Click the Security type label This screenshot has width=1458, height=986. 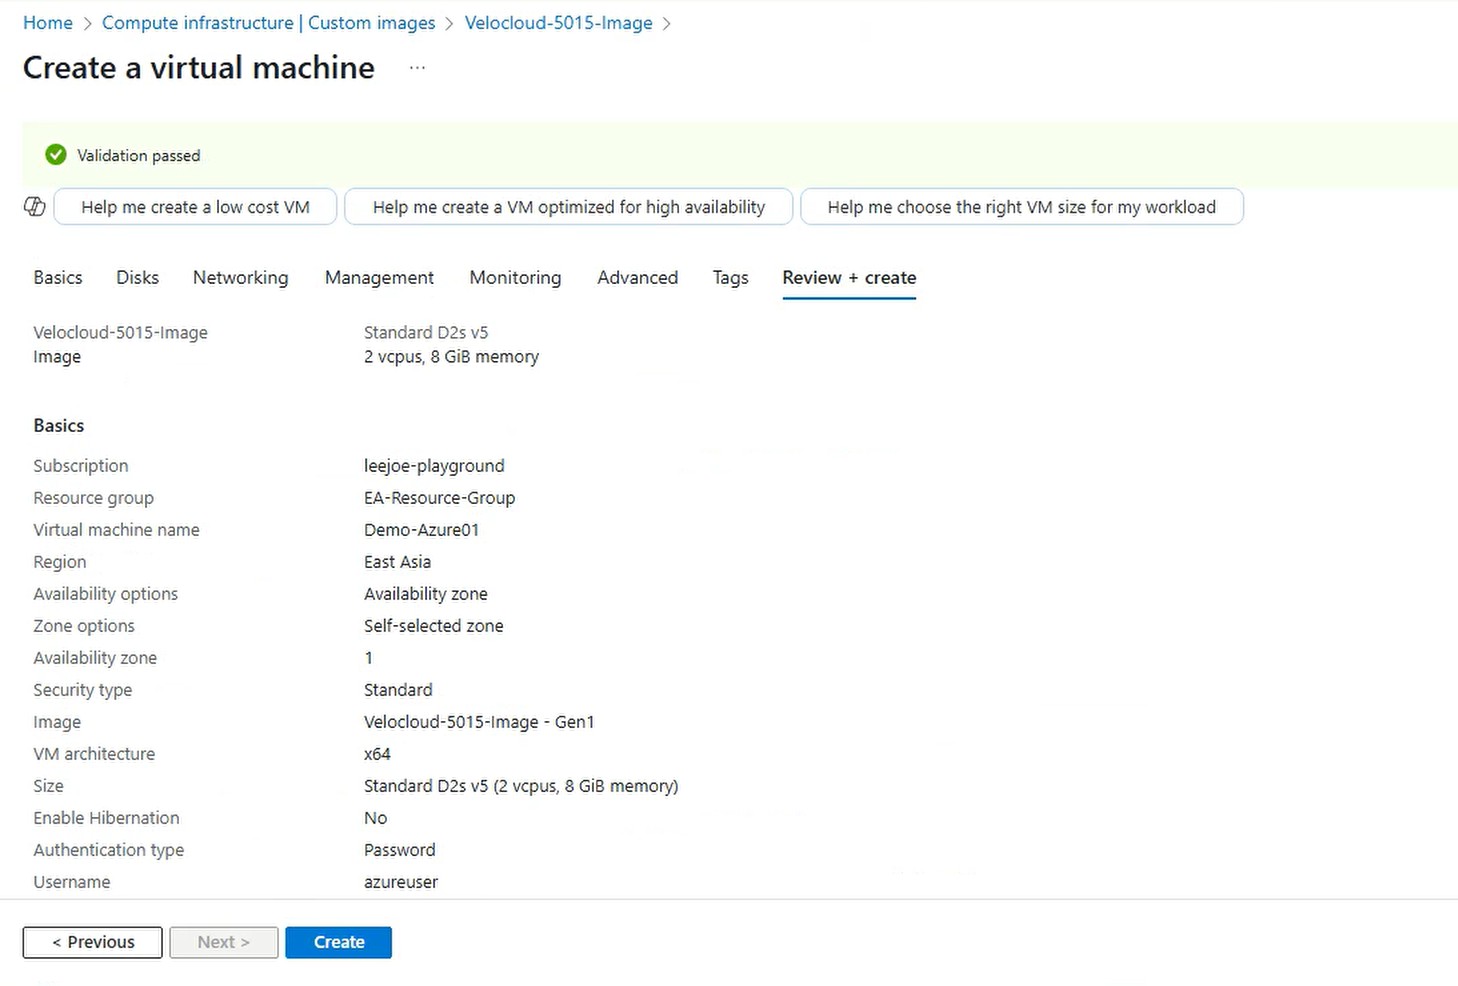click(x=83, y=690)
